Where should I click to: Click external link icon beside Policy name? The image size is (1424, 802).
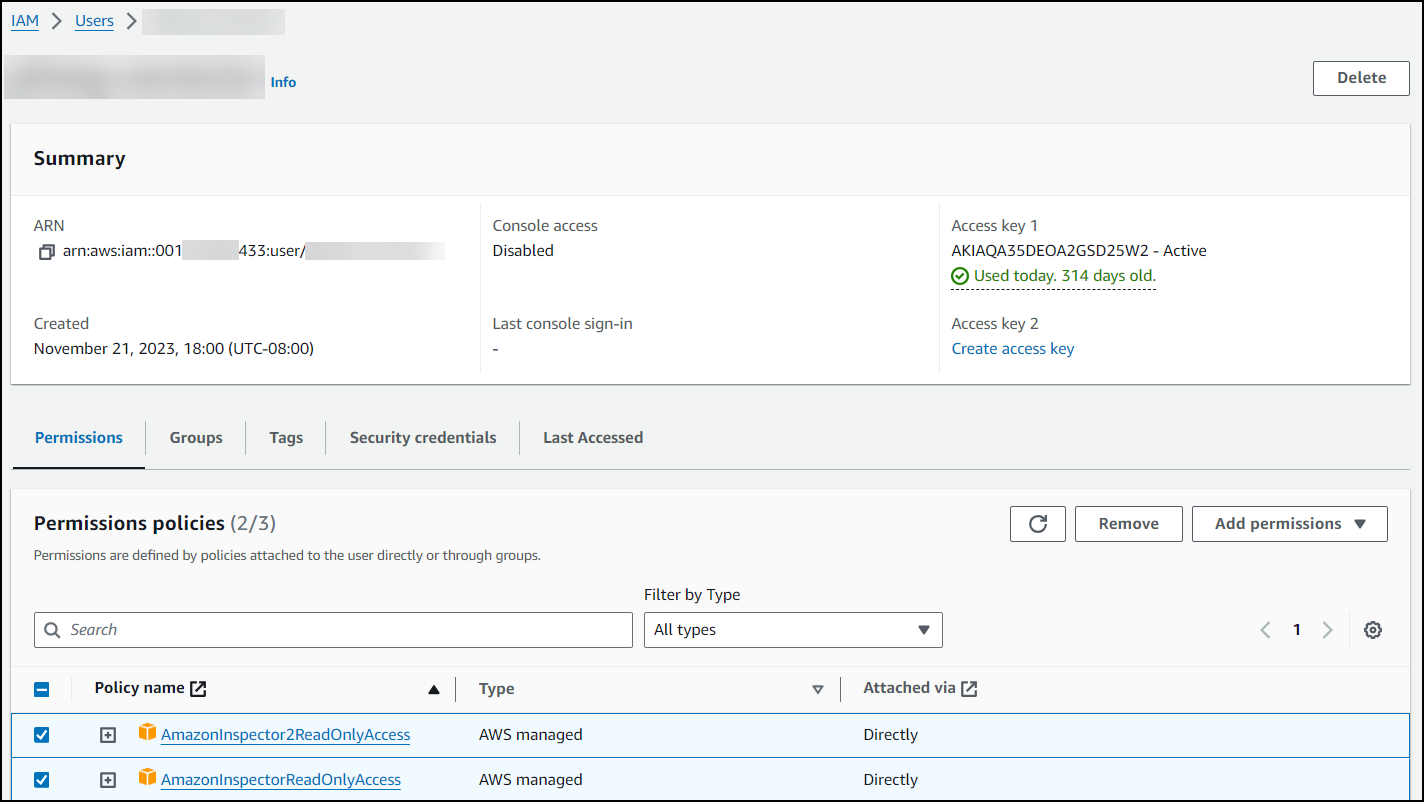click(199, 688)
